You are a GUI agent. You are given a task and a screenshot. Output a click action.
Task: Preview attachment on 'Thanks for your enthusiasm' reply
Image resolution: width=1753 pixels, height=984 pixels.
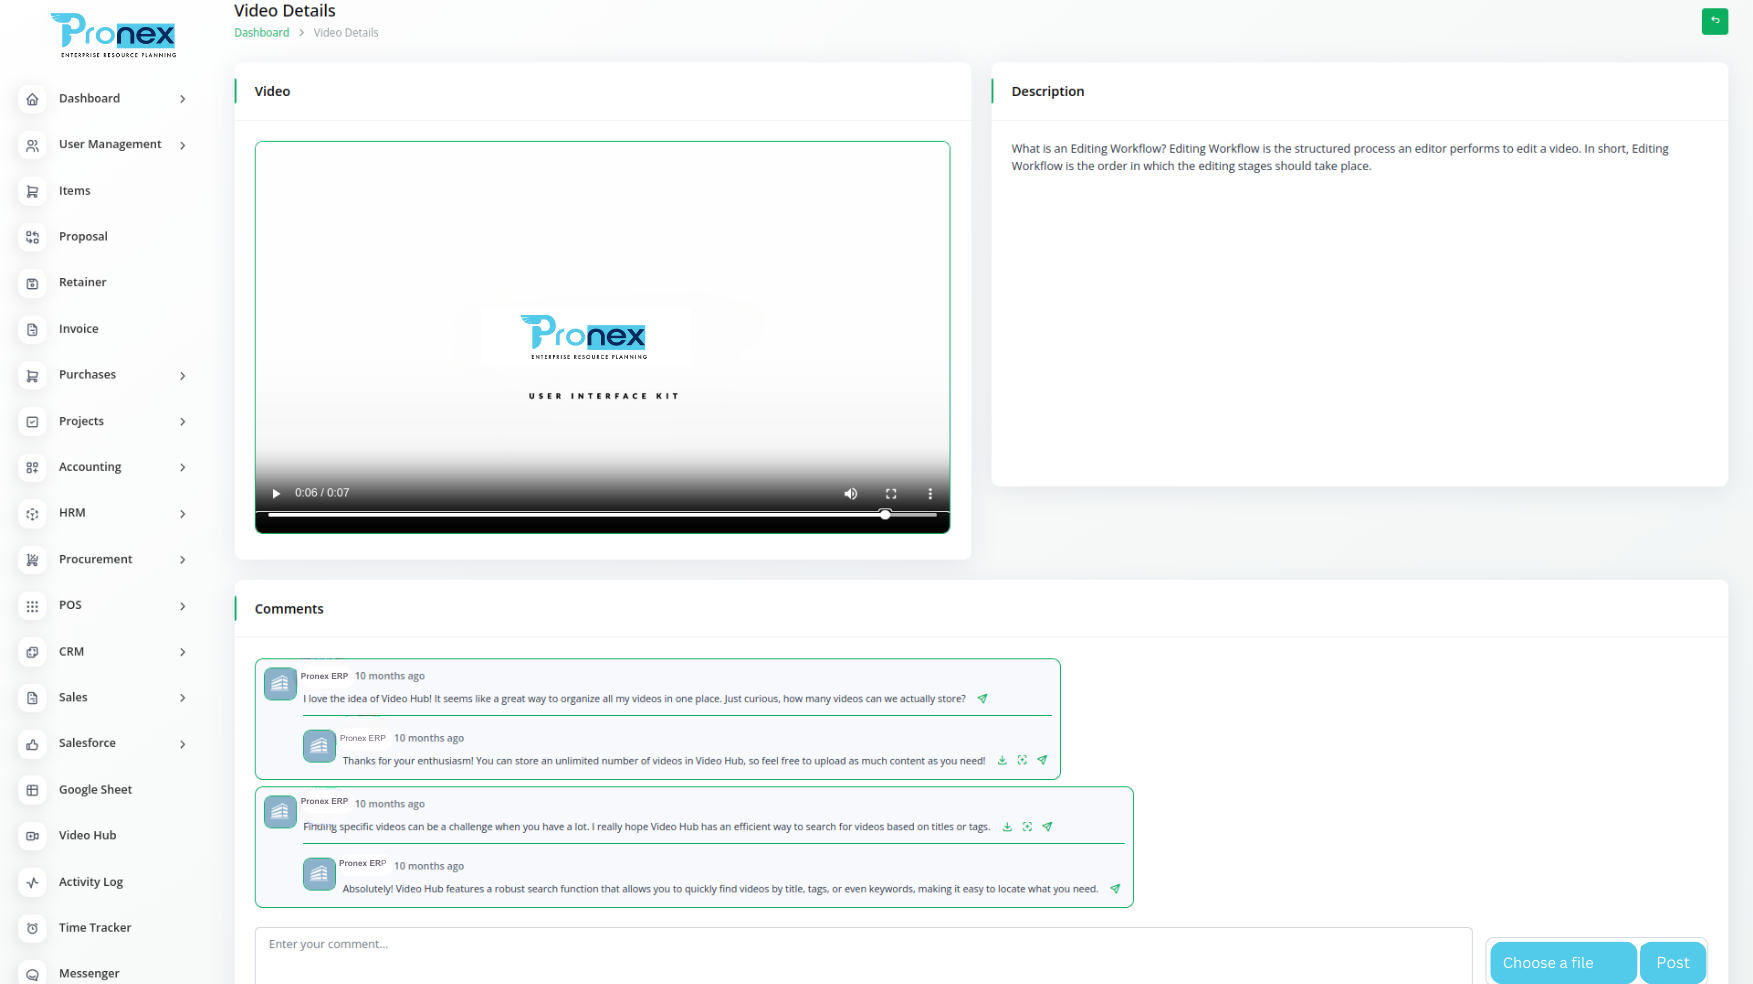(1022, 761)
